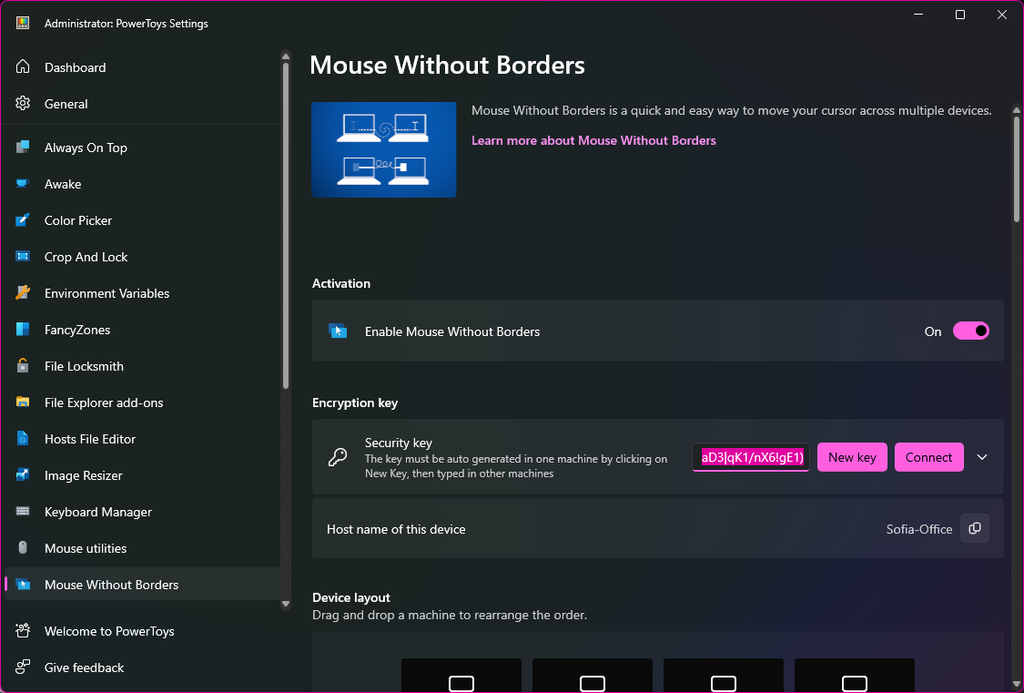Image resolution: width=1024 pixels, height=693 pixels.
Task: Open Learn more about Mouse Without Borders
Action: pos(593,140)
